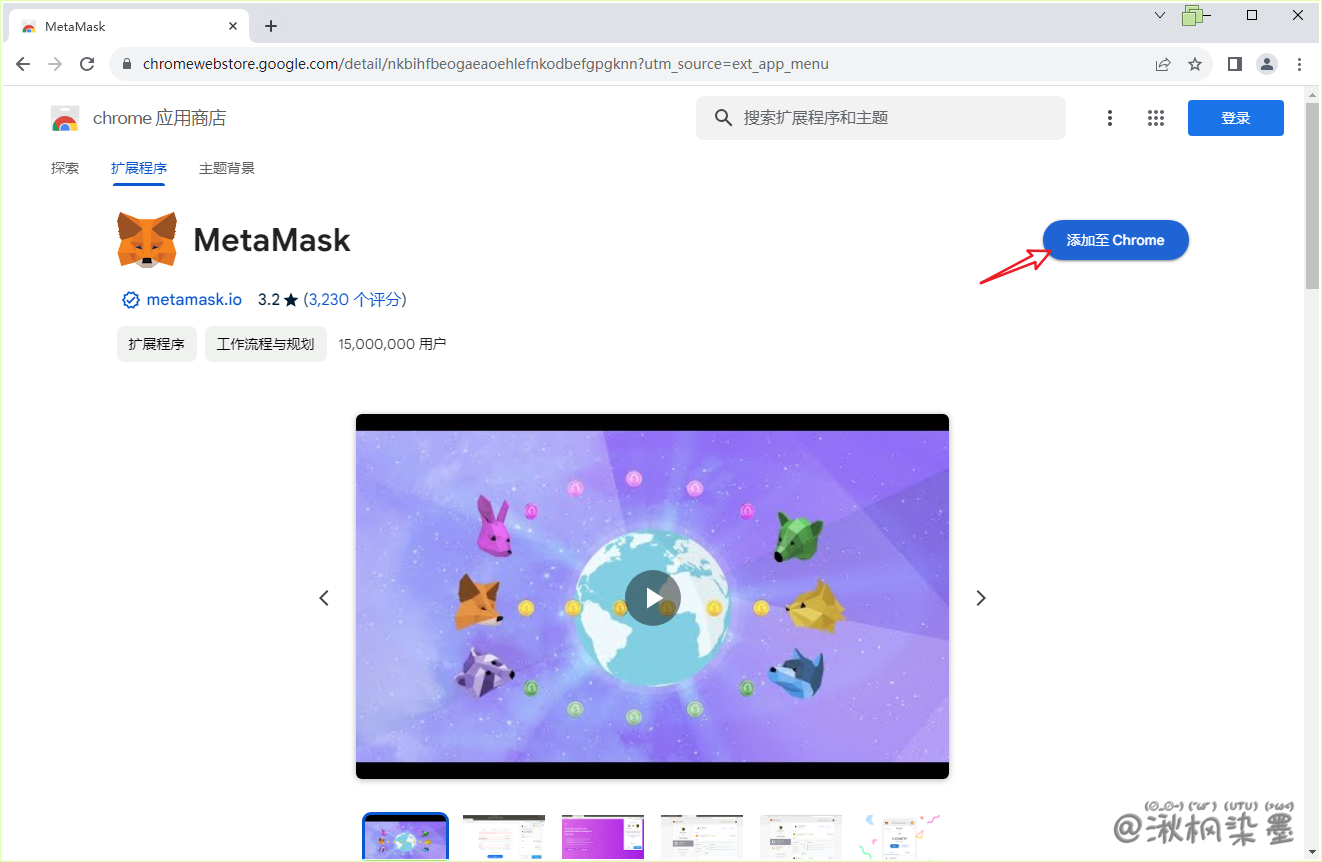Show previous screenshot with left chevron
Screen dimensions: 1322x862
pos(324,598)
